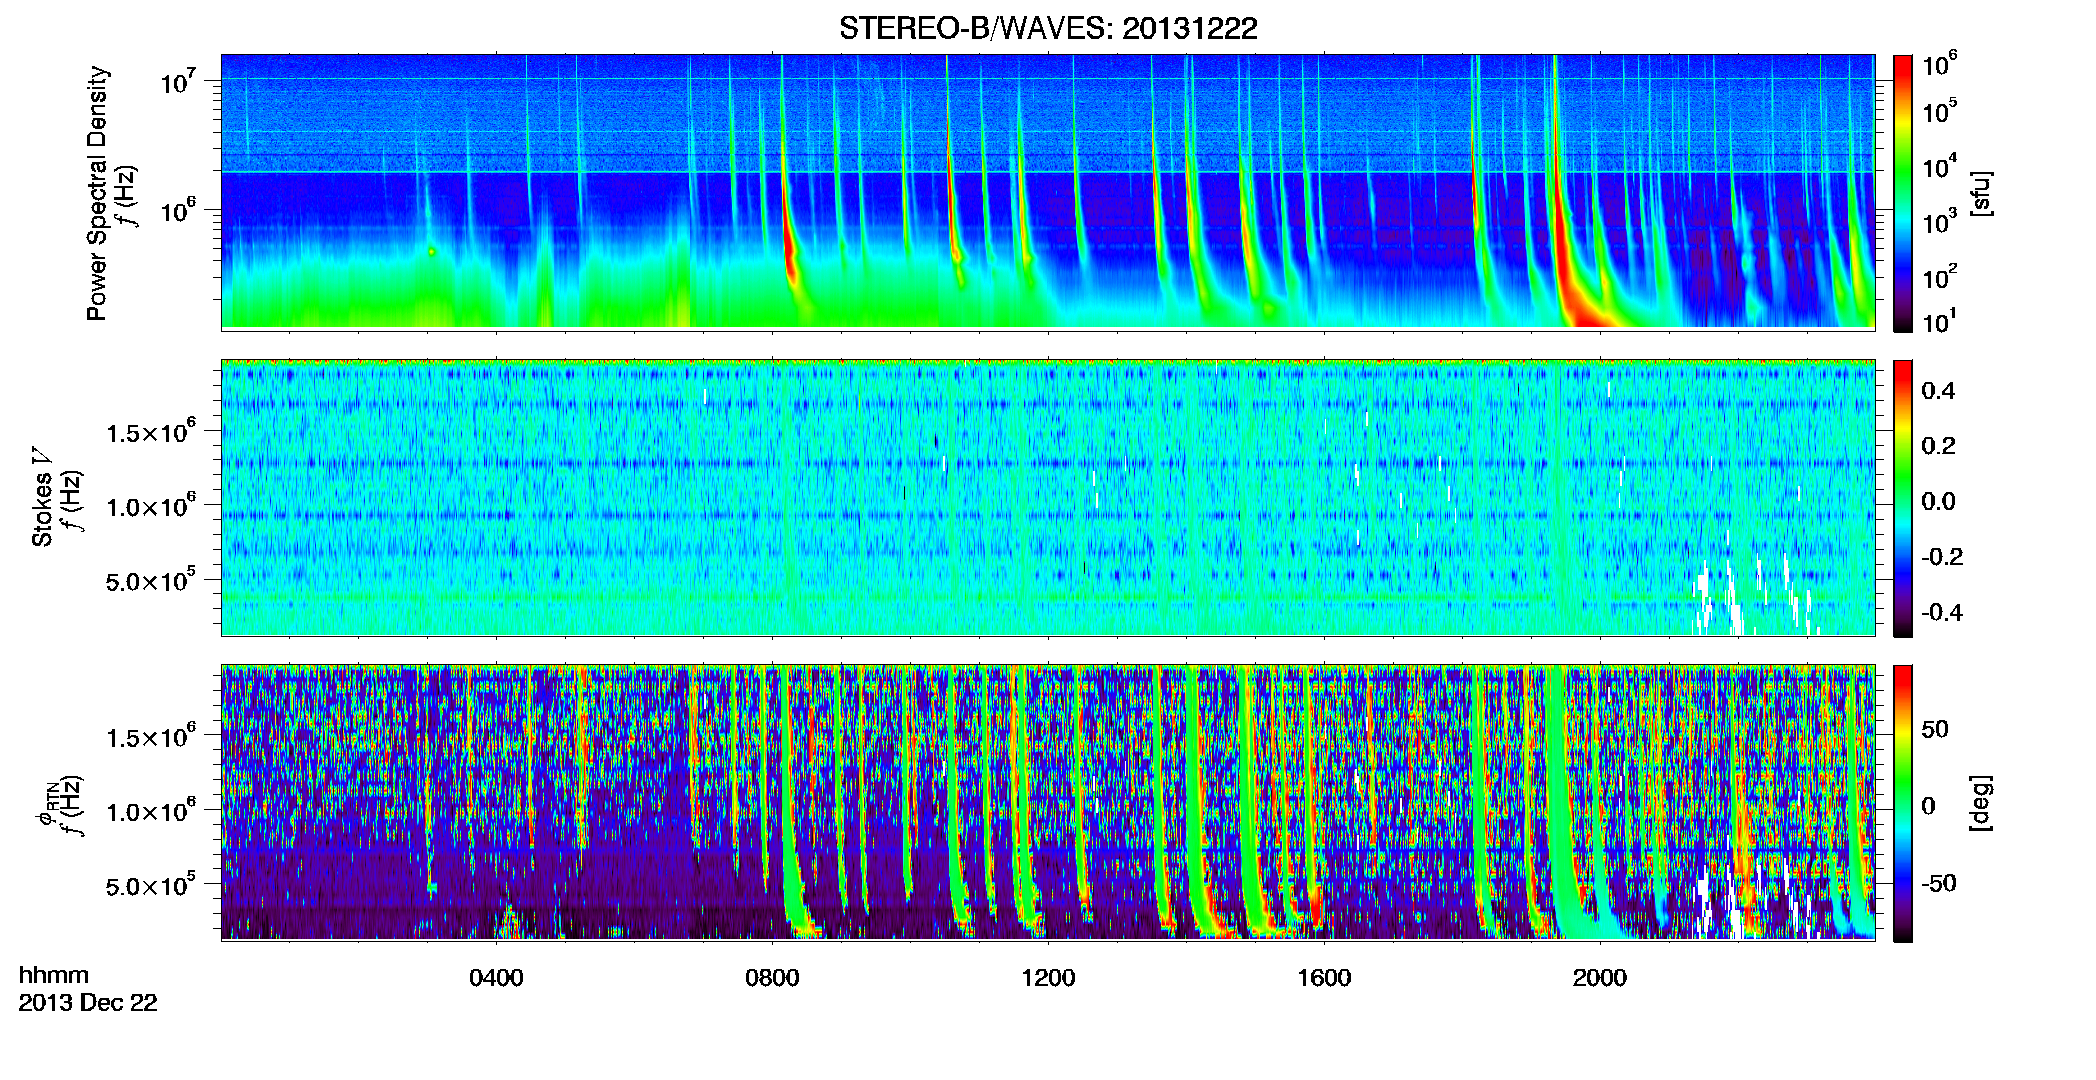
Task: Click the 2000 time tick label
Action: coord(1600,978)
